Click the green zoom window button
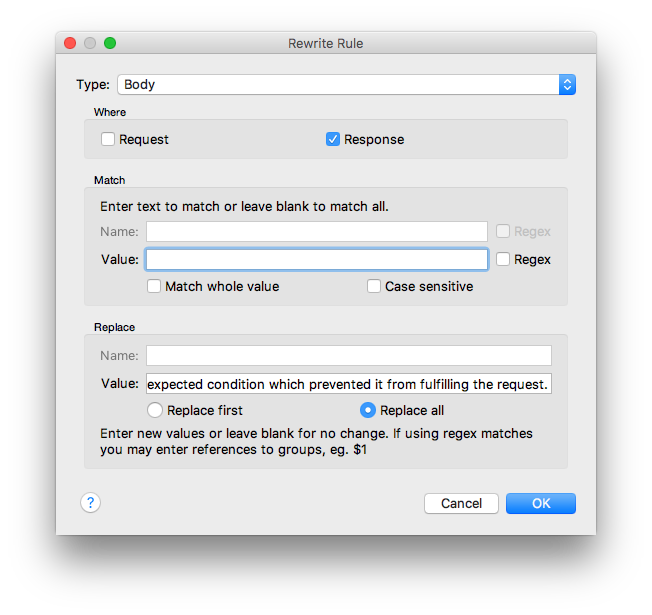The height and width of the screenshot is (615, 652). 110,43
